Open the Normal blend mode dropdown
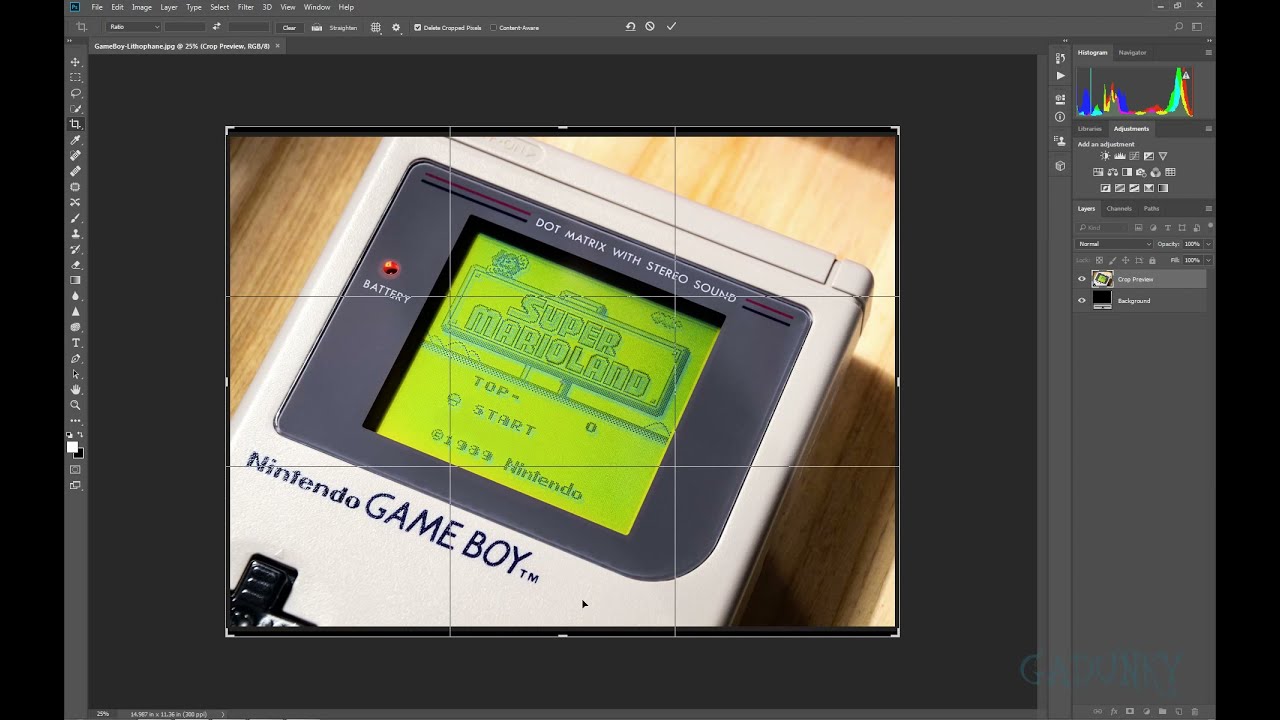 point(1114,244)
